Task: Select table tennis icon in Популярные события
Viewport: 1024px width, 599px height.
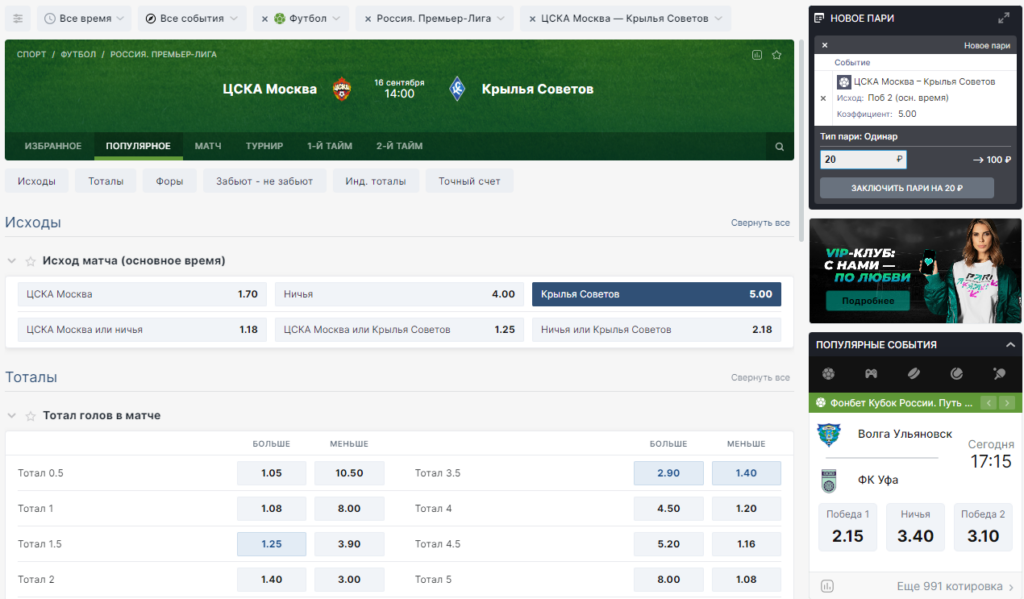Action: (999, 374)
